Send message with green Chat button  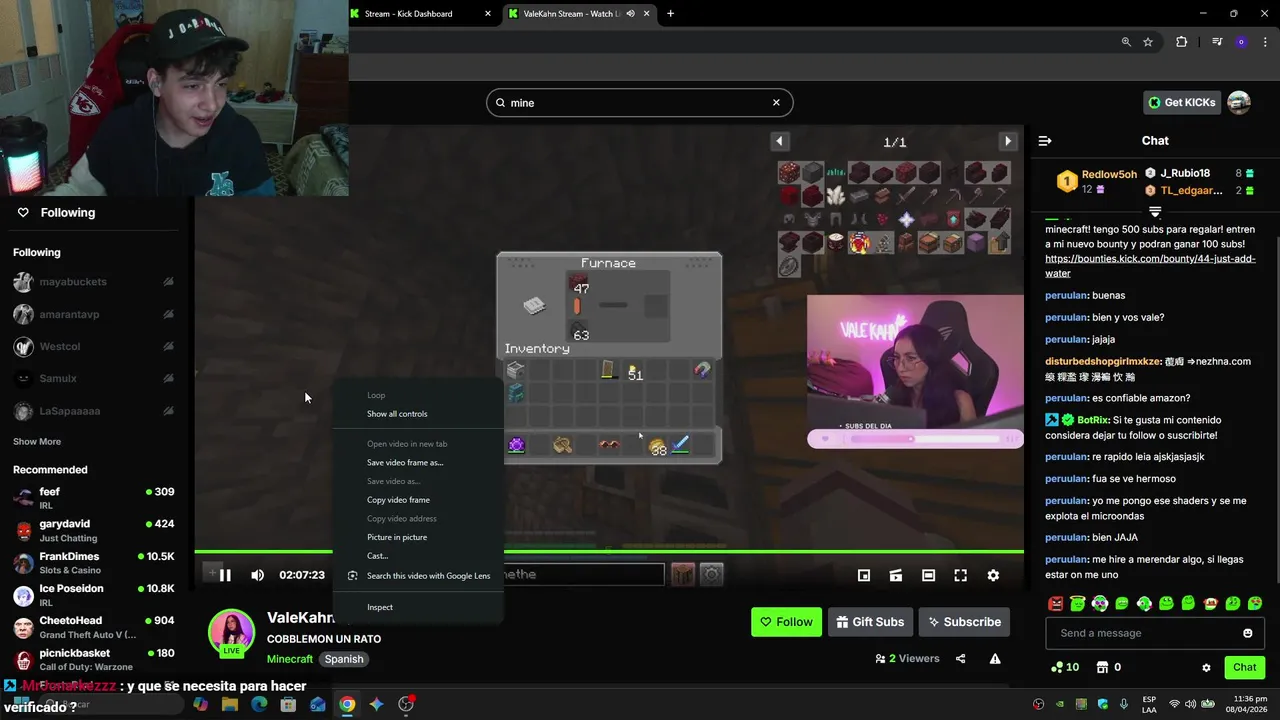1244,667
